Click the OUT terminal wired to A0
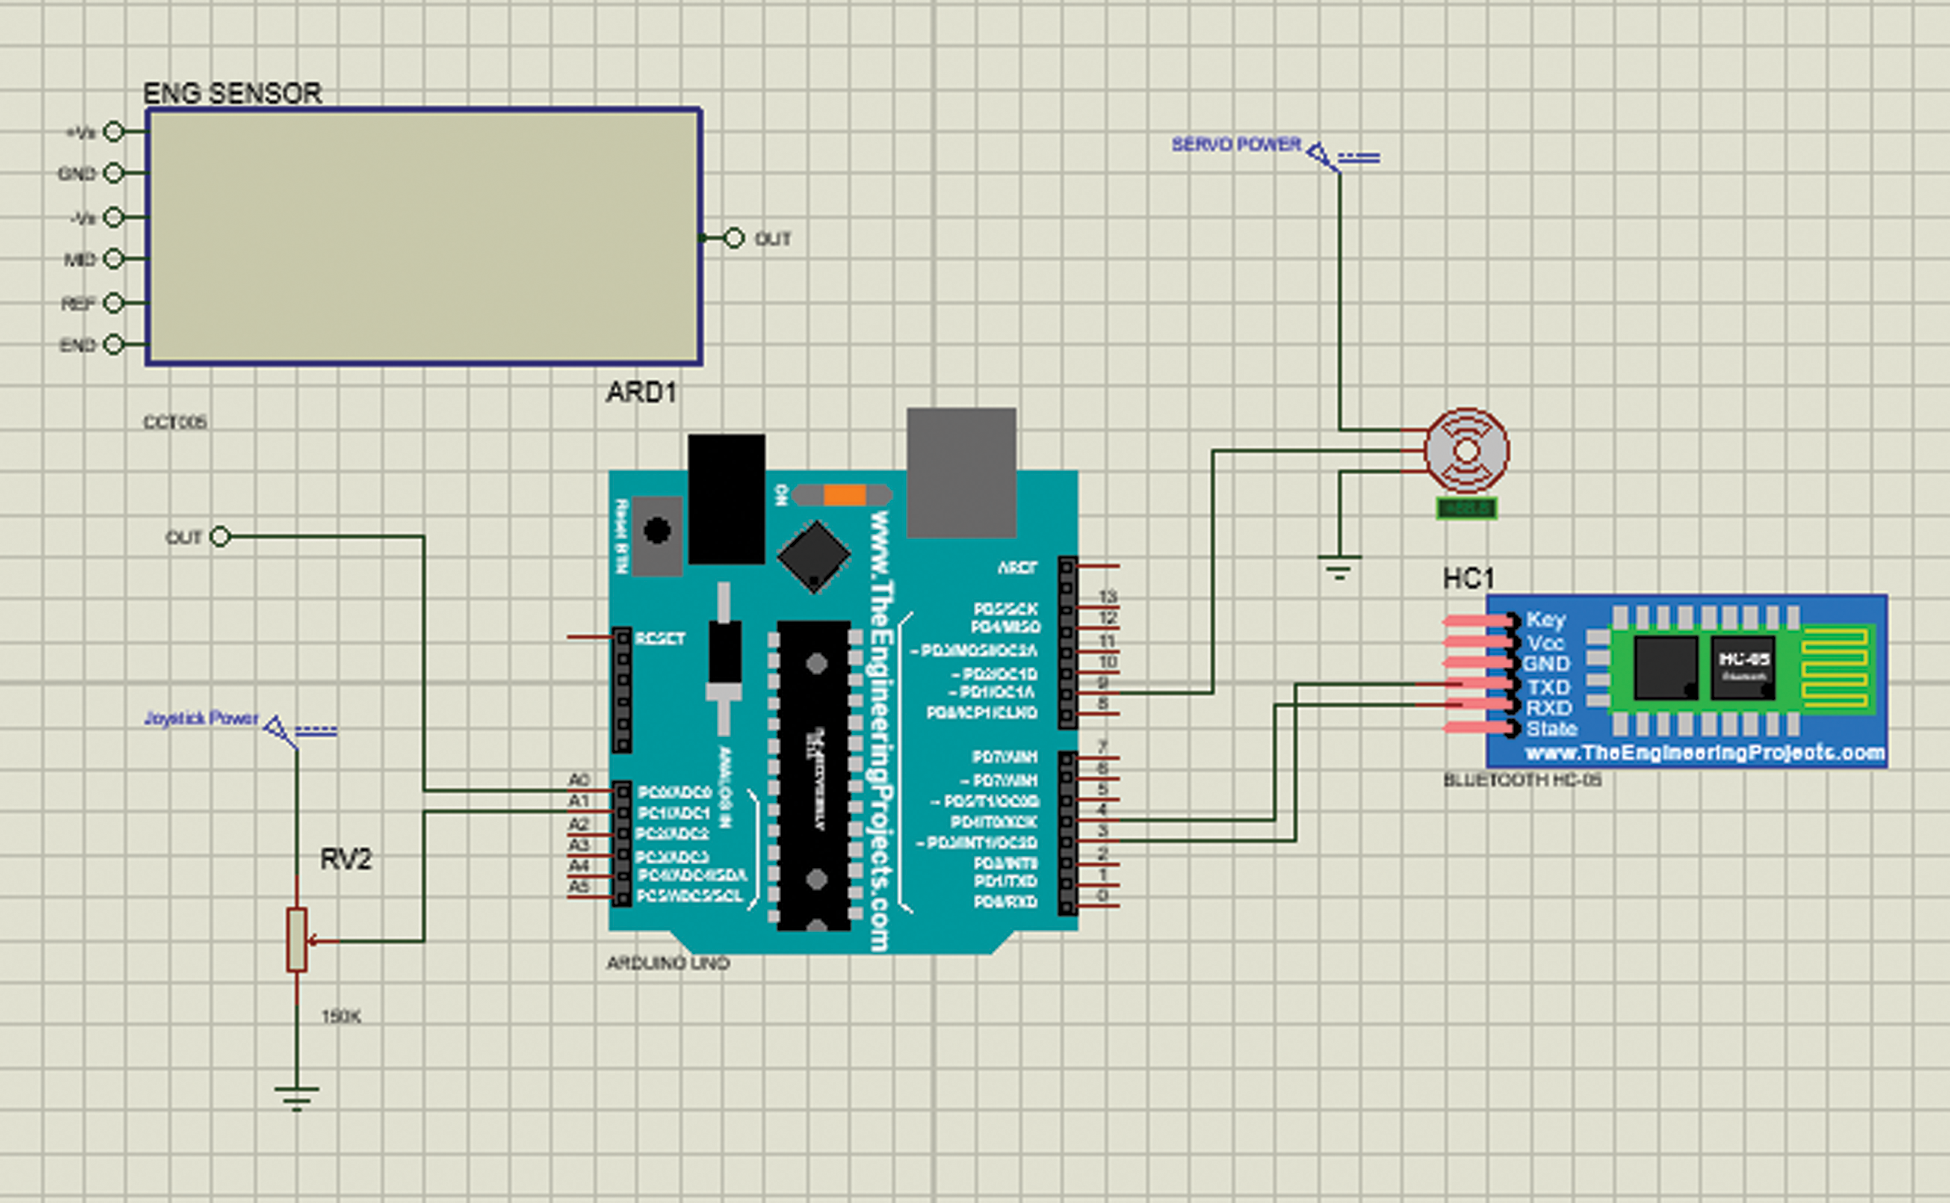The width and height of the screenshot is (1950, 1203). pyautogui.click(x=221, y=537)
